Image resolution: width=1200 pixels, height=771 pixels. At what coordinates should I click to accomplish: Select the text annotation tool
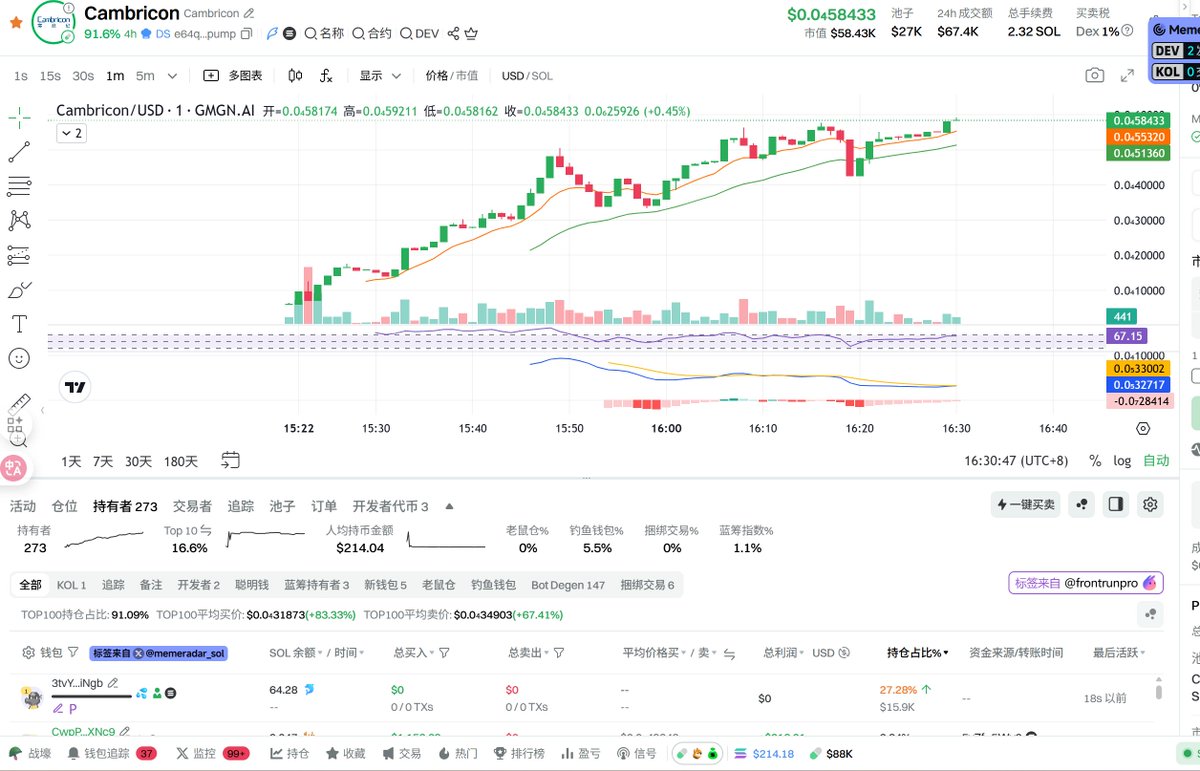click(19, 324)
